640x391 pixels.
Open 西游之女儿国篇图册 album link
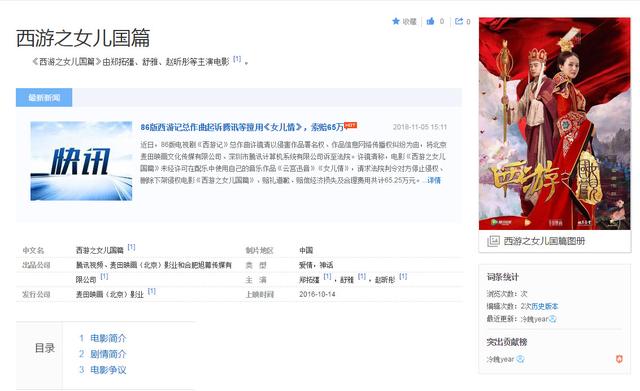click(x=544, y=241)
